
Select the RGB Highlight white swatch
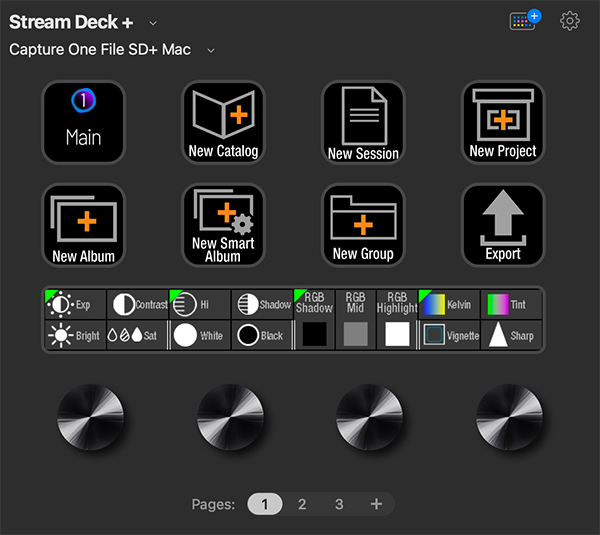pyautogui.click(x=397, y=334)
